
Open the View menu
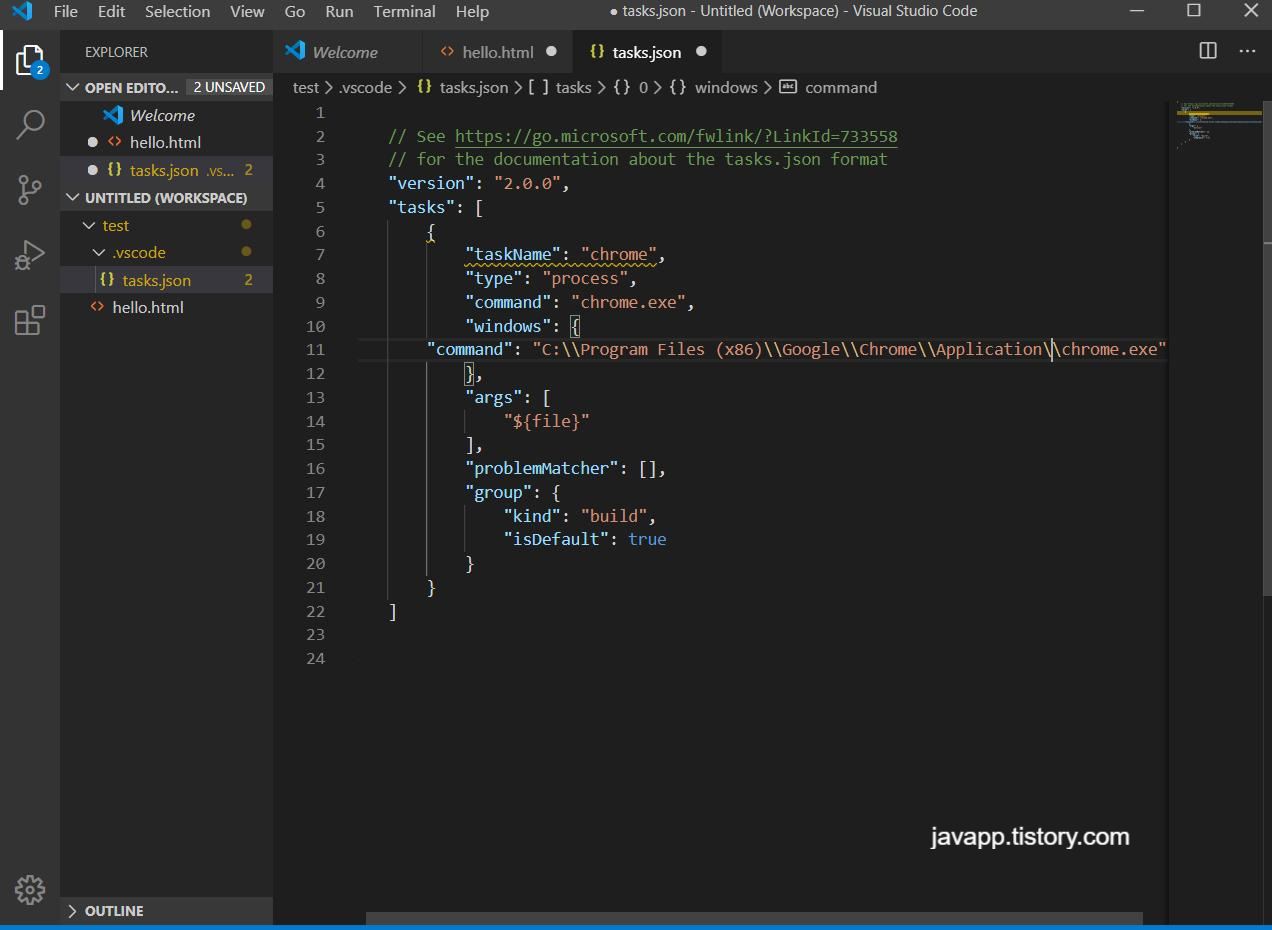(247, 12)
